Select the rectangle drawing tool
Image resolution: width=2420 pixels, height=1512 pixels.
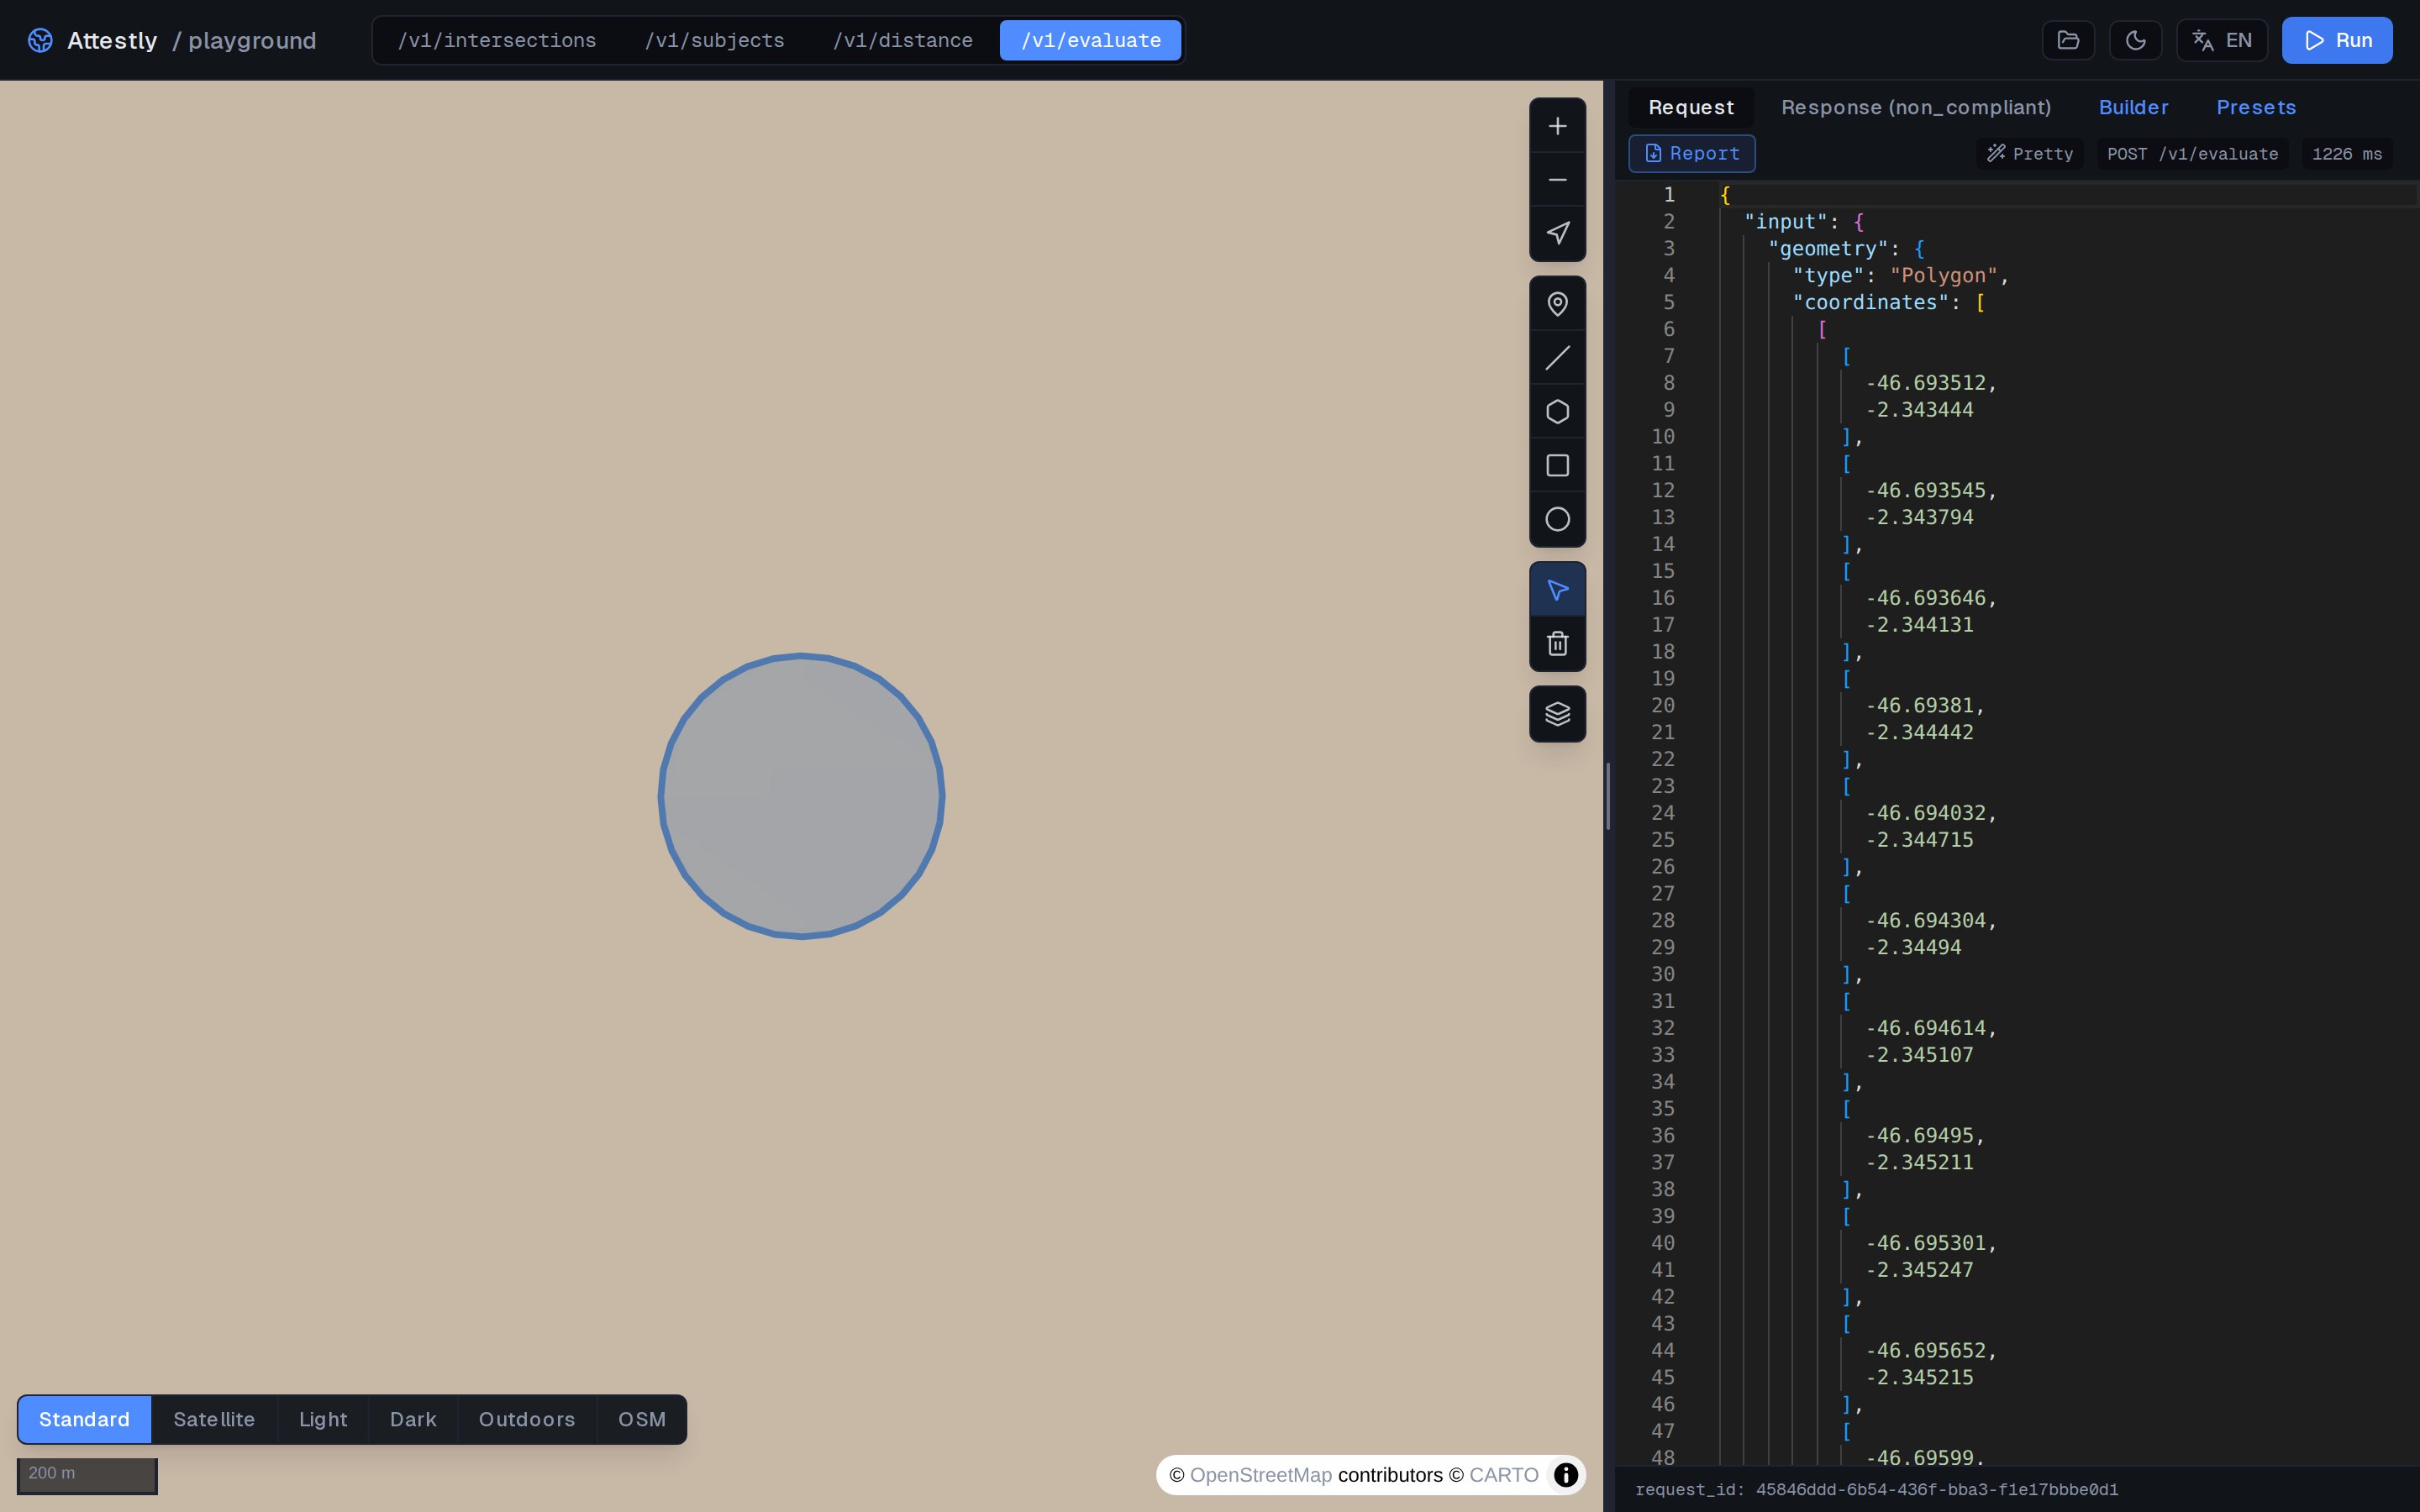tap(1557, 466)
